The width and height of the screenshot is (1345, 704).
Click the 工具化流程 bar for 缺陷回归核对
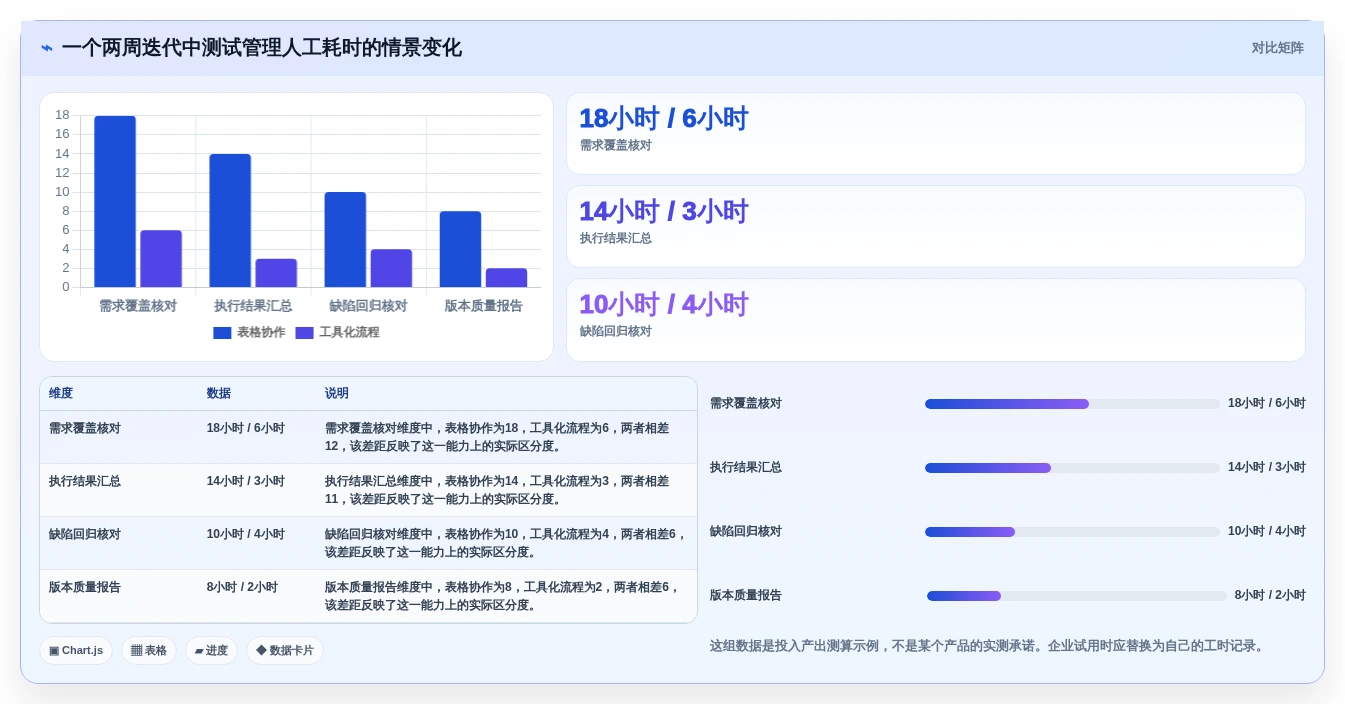391,269
